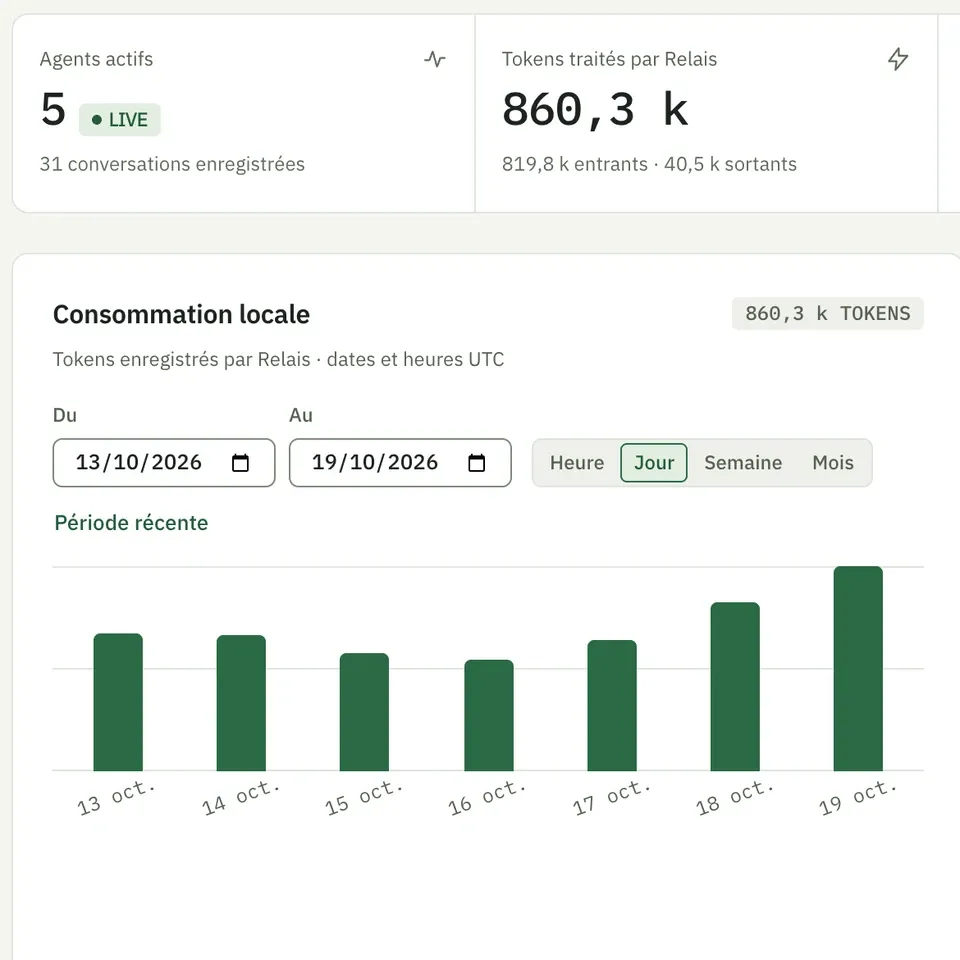Click the tallest 19 oct. bar
Image resolution: width=960 pixels, height=960 pixels.
[858, 669]
